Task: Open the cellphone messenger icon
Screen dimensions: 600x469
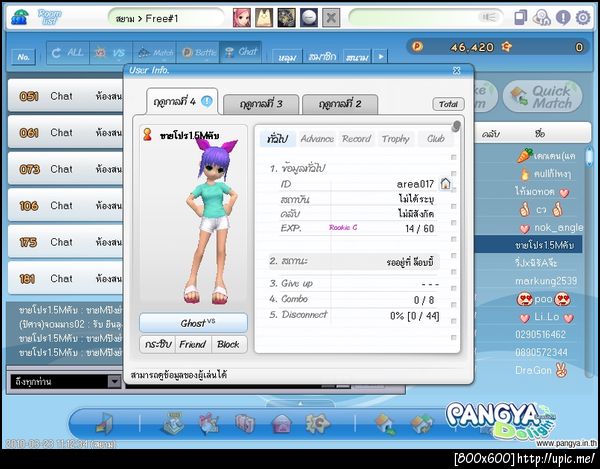Action: [521, 17]
